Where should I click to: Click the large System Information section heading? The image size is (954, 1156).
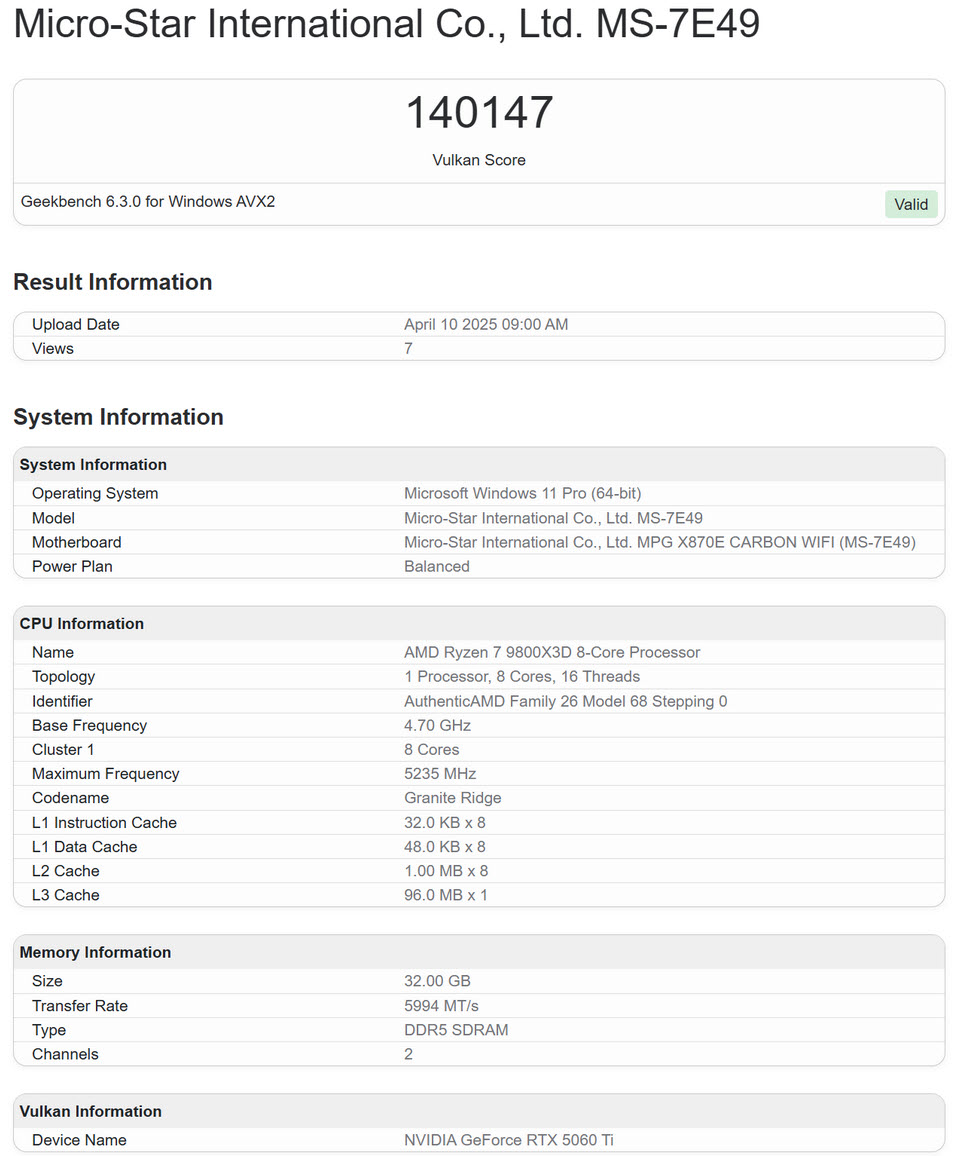point(119,417)
